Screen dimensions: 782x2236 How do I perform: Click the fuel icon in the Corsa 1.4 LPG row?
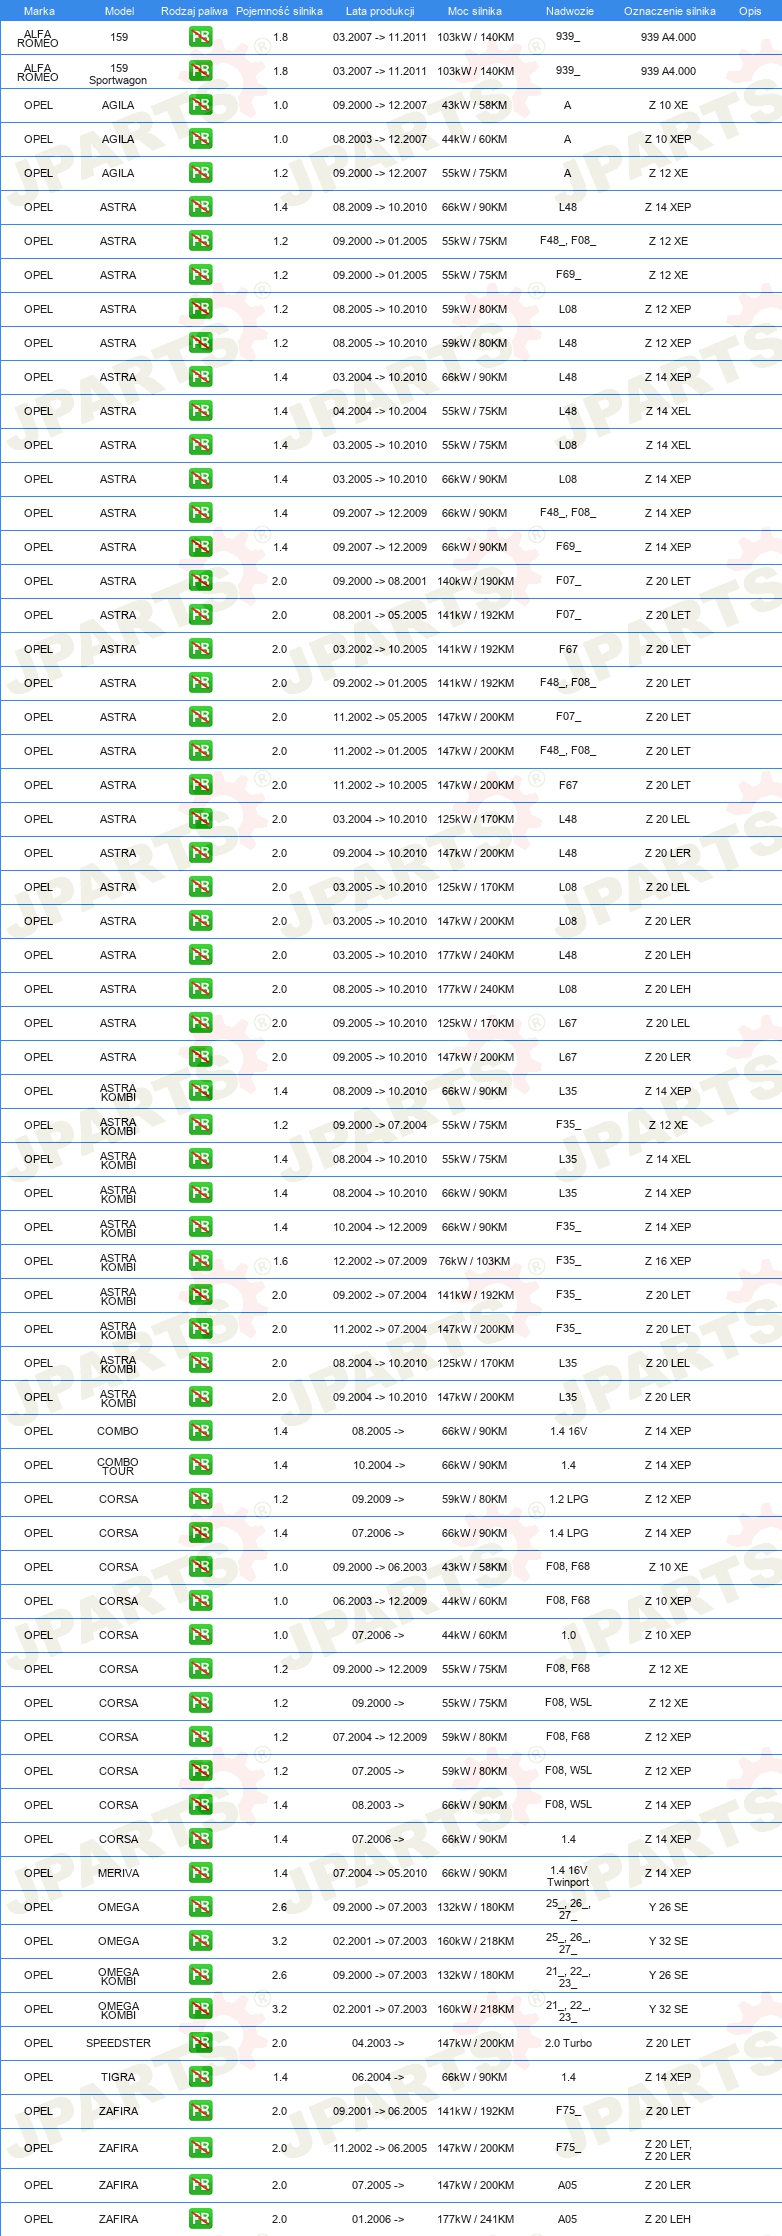coord(200,1533)
